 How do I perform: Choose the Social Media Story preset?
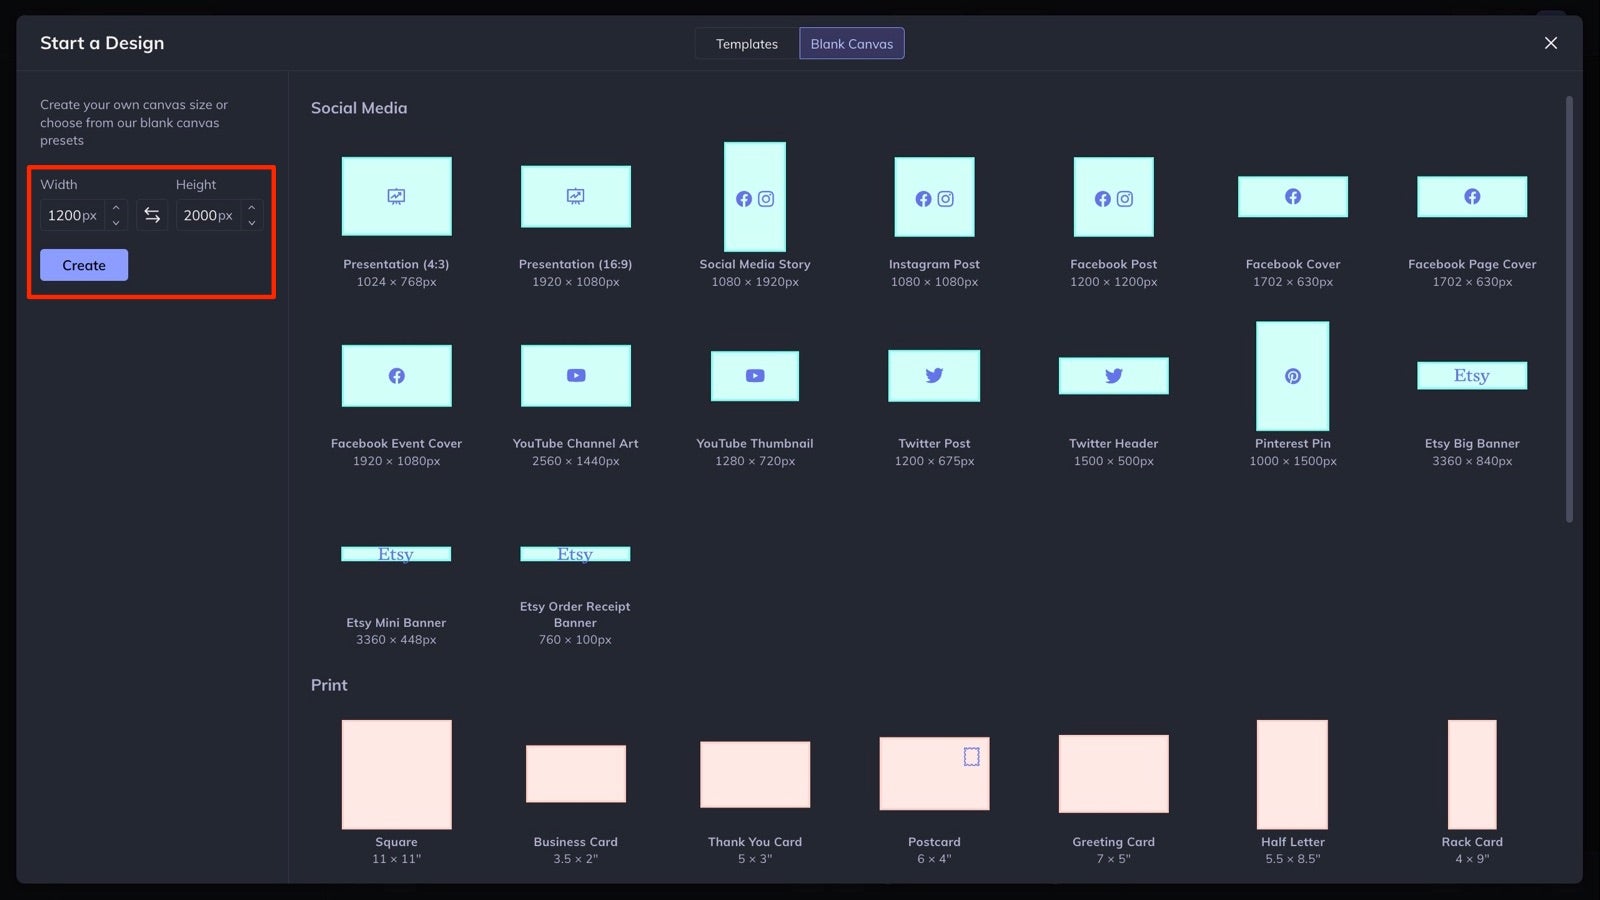pos(754,197)
